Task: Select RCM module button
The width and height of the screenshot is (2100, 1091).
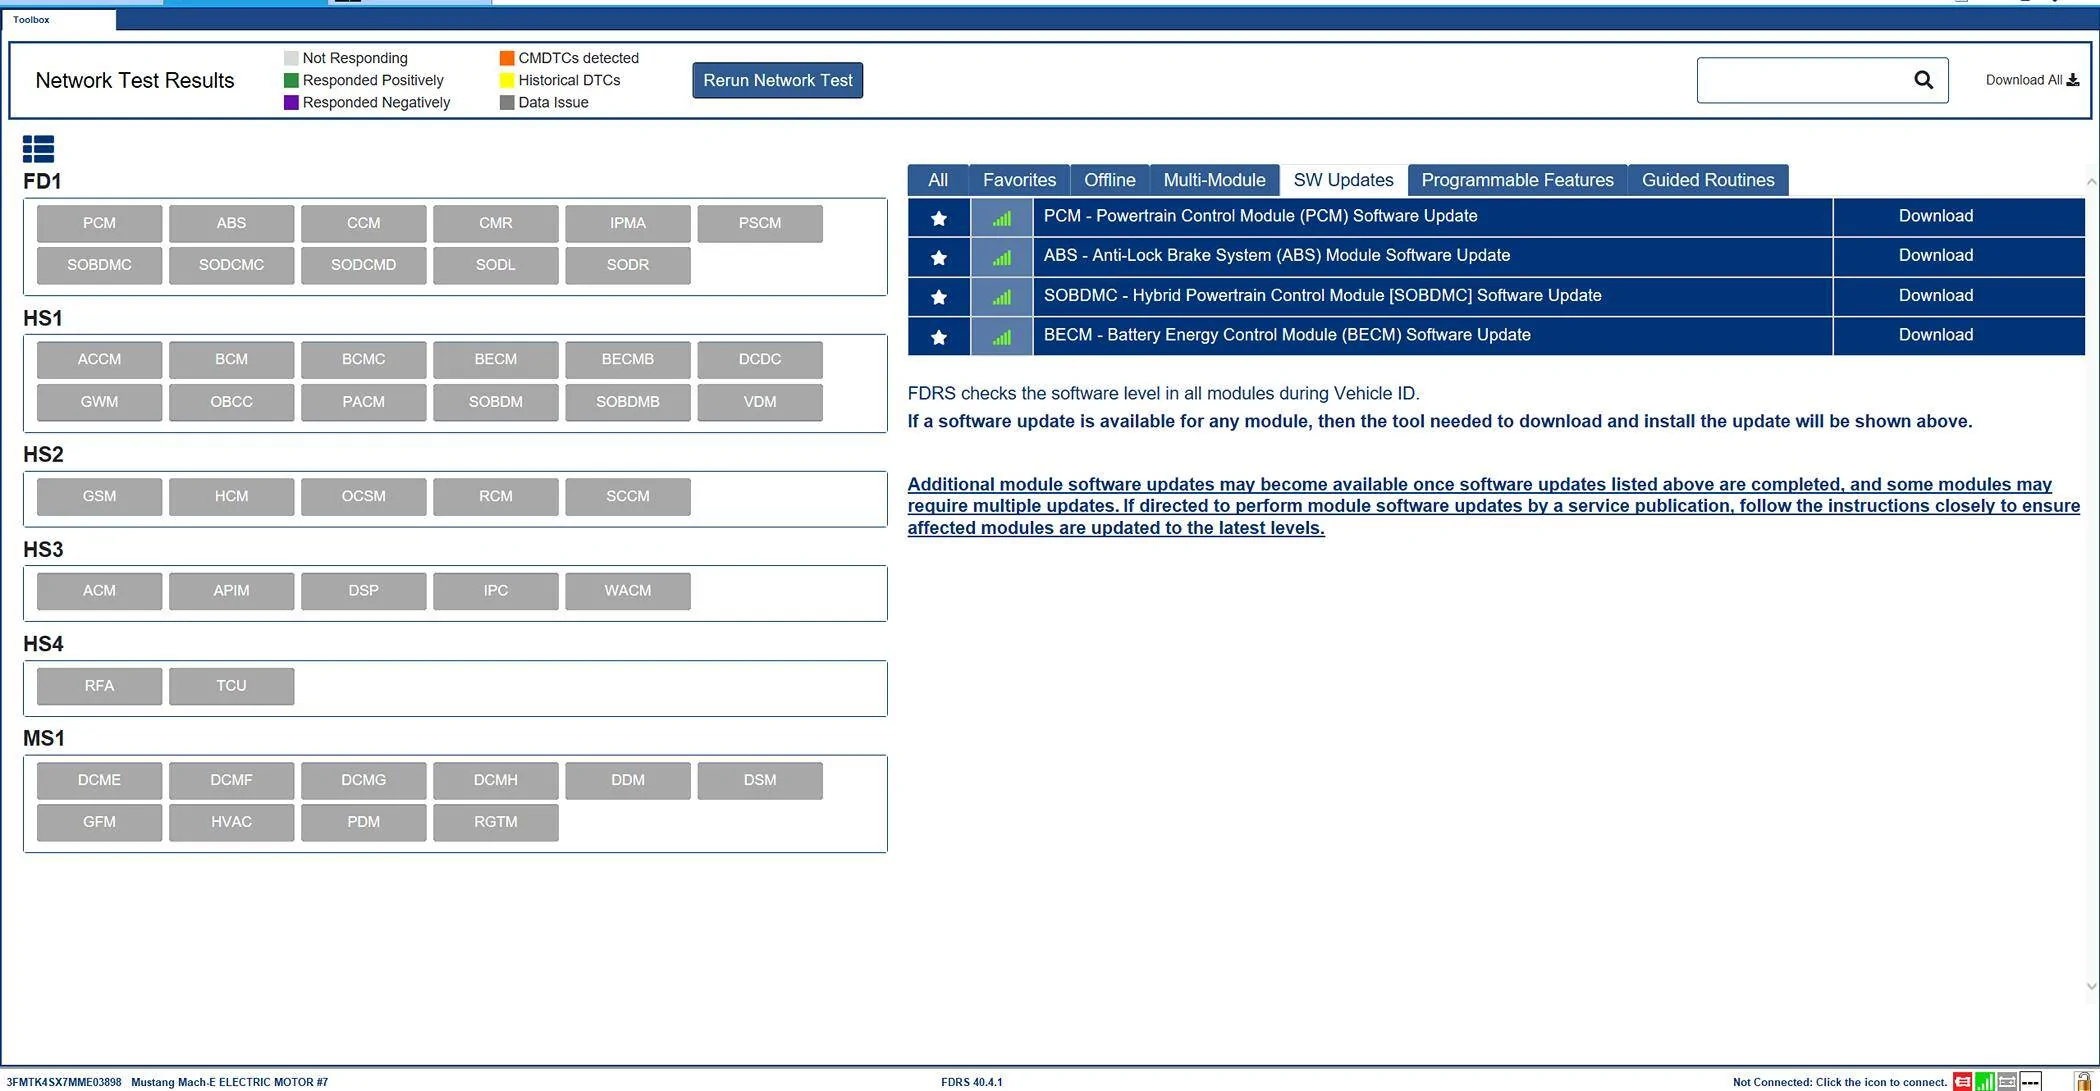Action: pyautogui.click(x=495, y=496)
